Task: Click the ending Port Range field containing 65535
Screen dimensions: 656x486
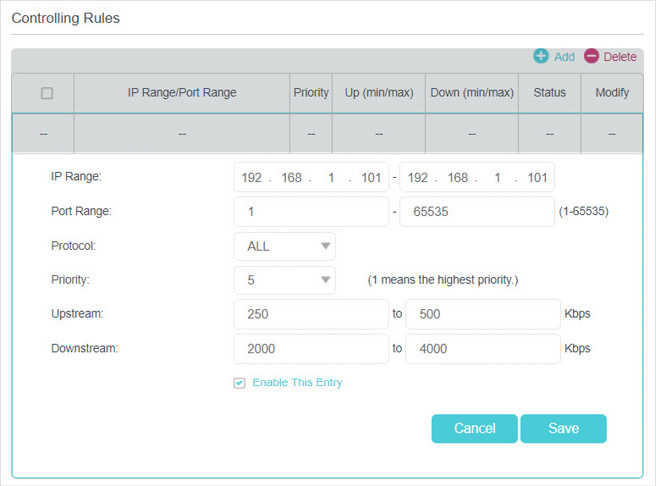Action: (477, 212)
